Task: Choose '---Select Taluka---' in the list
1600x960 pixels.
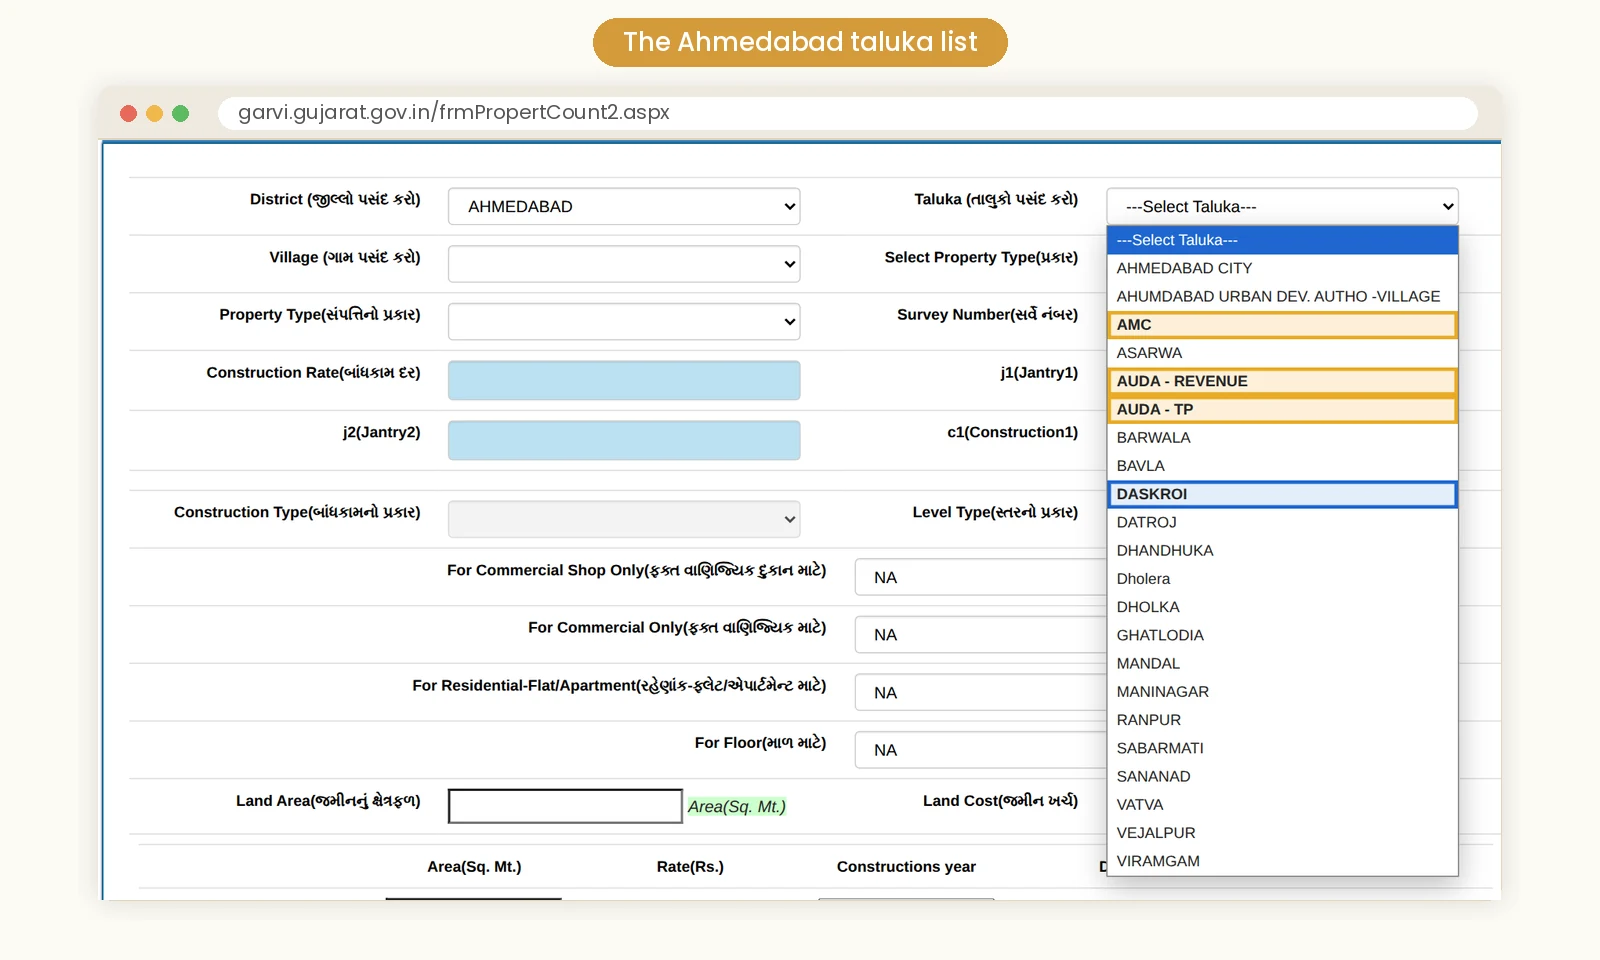Action: click(1282, 240)
